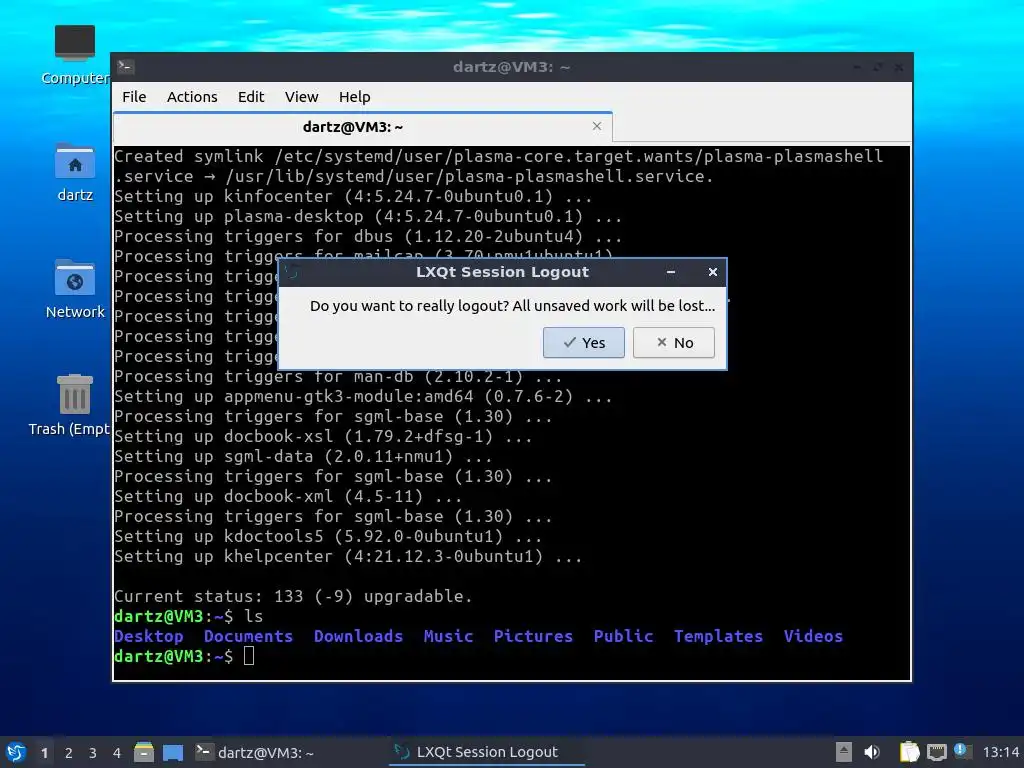
Task: Click the Templates directory name in terminal
Action: (718, 636)
